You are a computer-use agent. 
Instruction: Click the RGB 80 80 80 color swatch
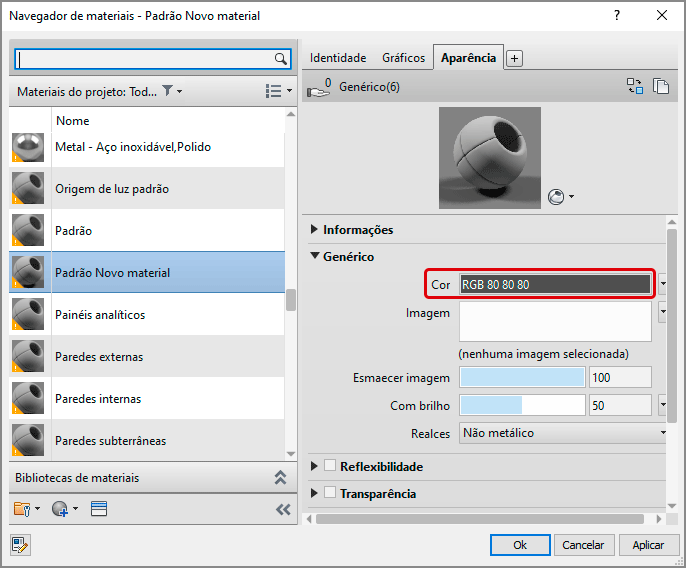[555, 284]
